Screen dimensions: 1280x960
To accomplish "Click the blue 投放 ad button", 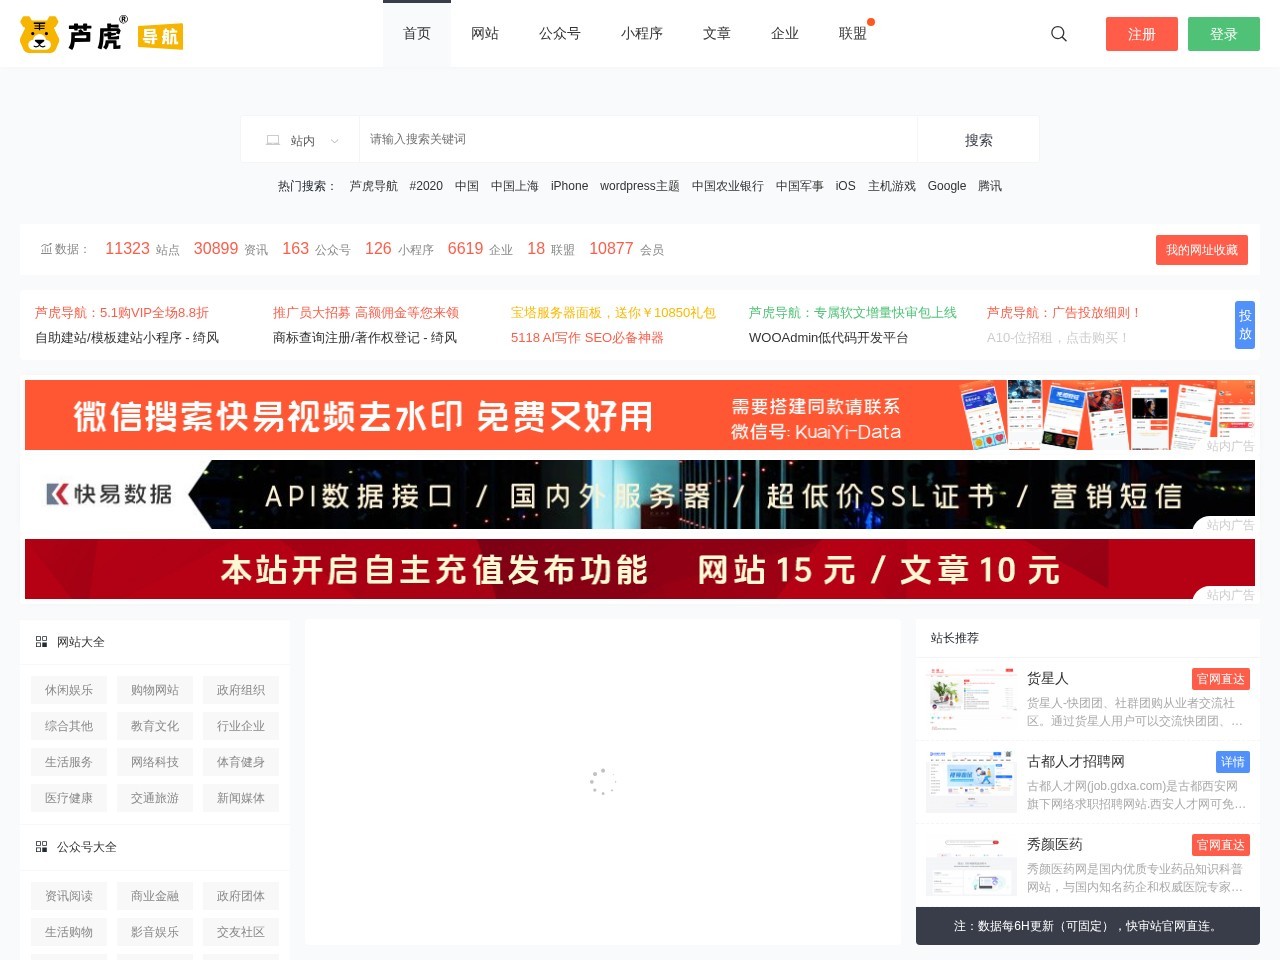I will point(1245,325).
